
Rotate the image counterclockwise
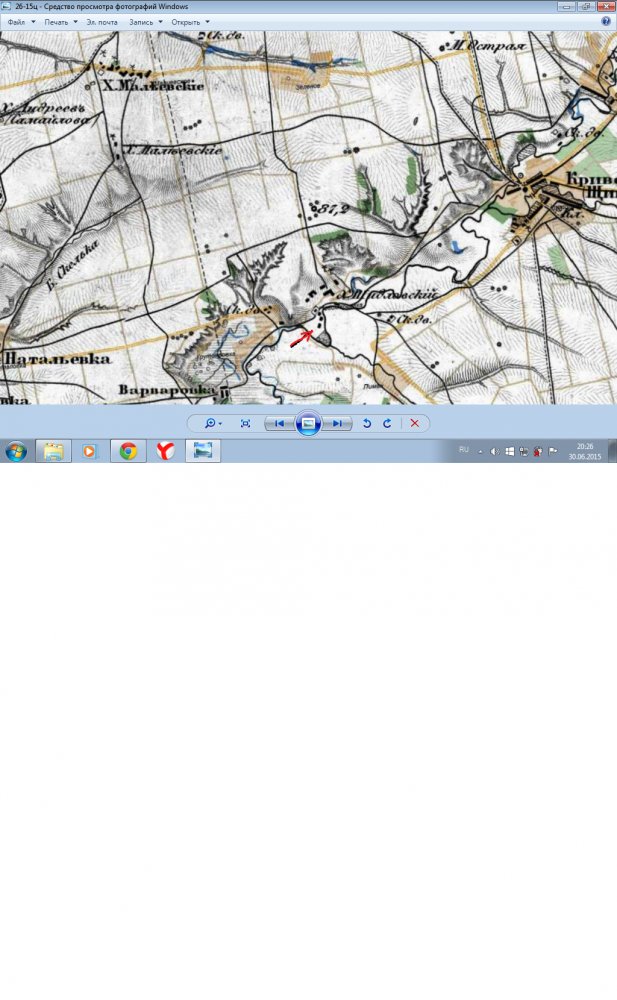click(x=367, y=424)
